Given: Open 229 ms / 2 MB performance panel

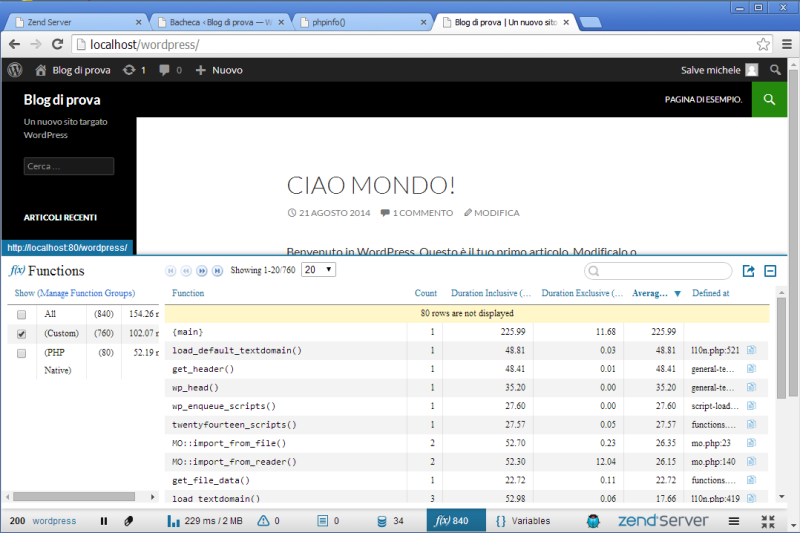Looking at the screenshot, I should coord(205,521).
